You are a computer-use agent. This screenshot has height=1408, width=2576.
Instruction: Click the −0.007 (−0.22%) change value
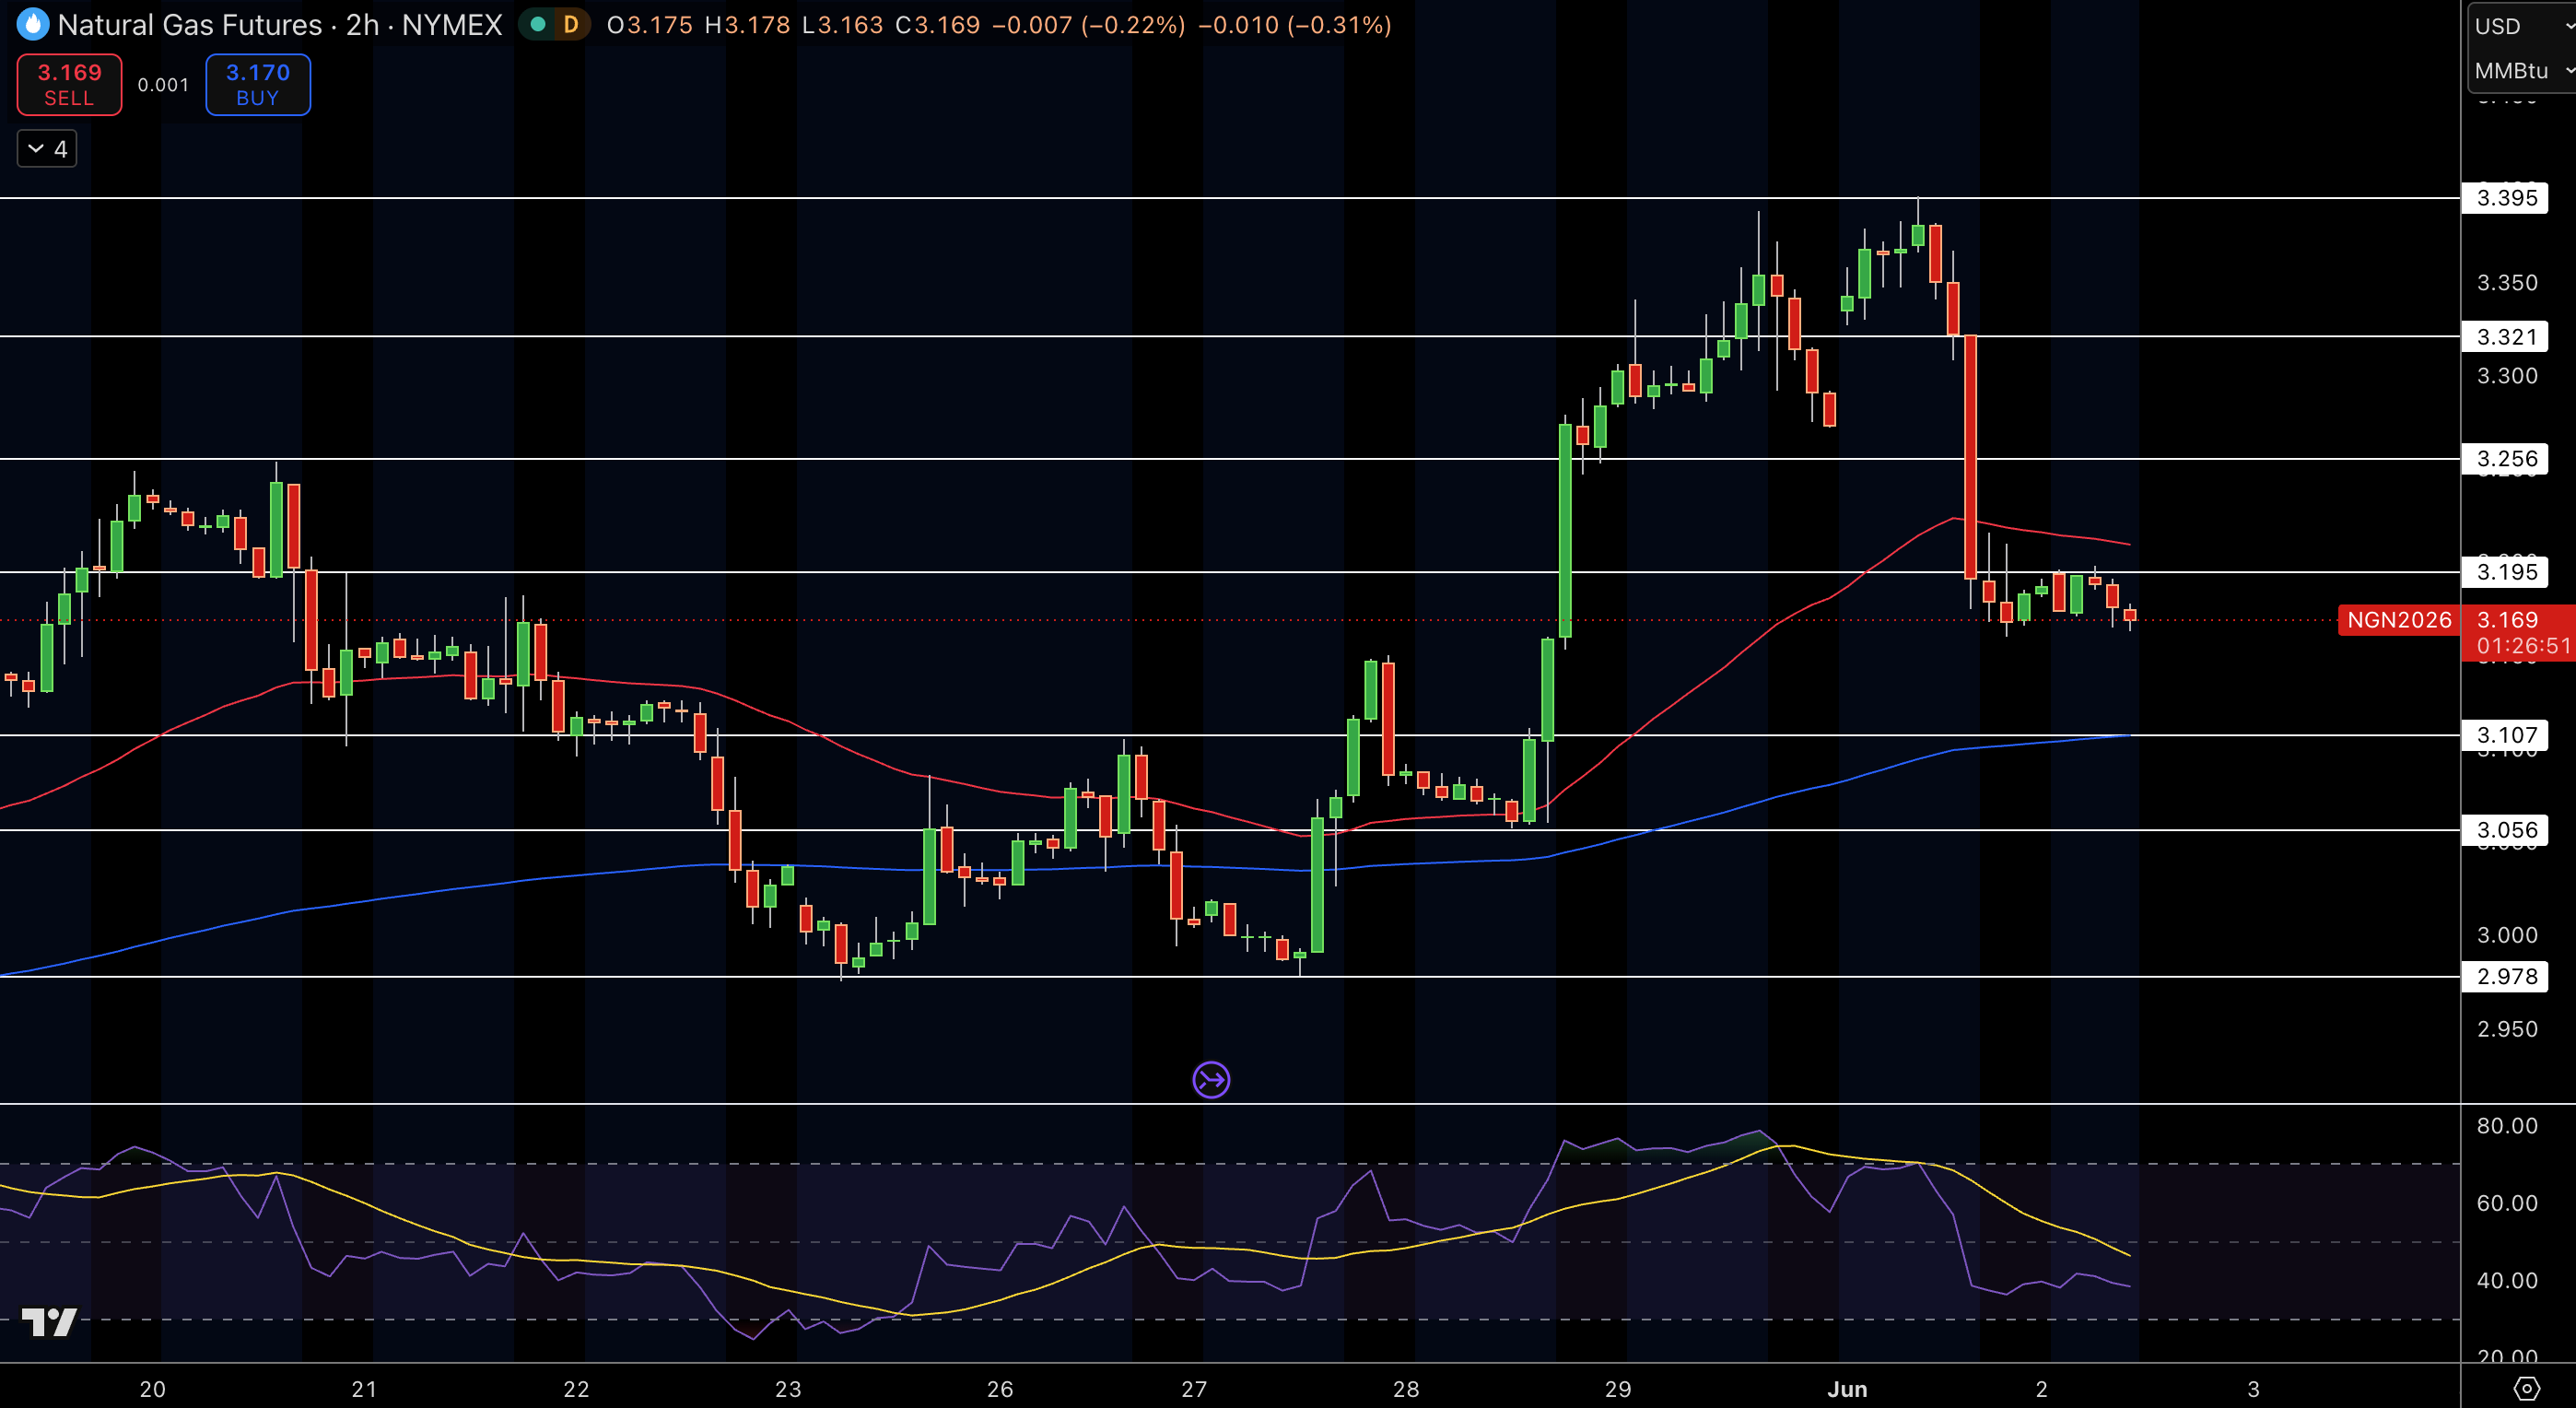1088,25
